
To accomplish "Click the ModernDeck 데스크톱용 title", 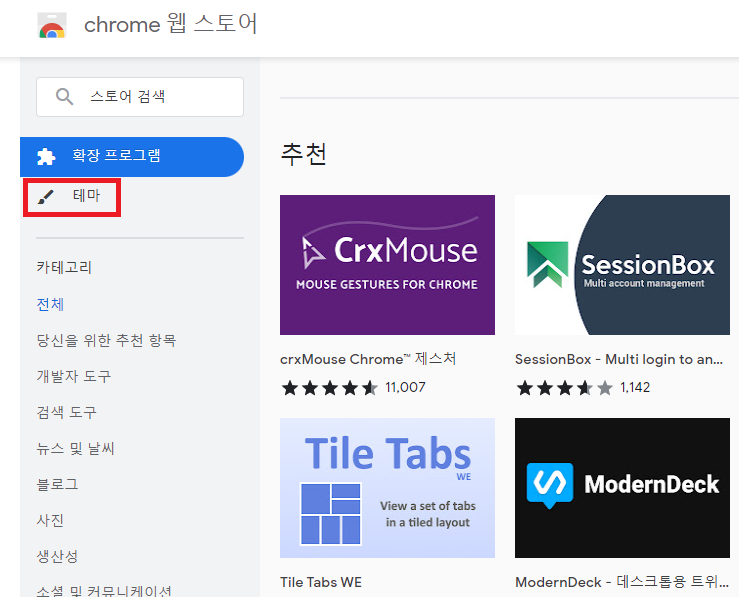I will tap(622, 582).
